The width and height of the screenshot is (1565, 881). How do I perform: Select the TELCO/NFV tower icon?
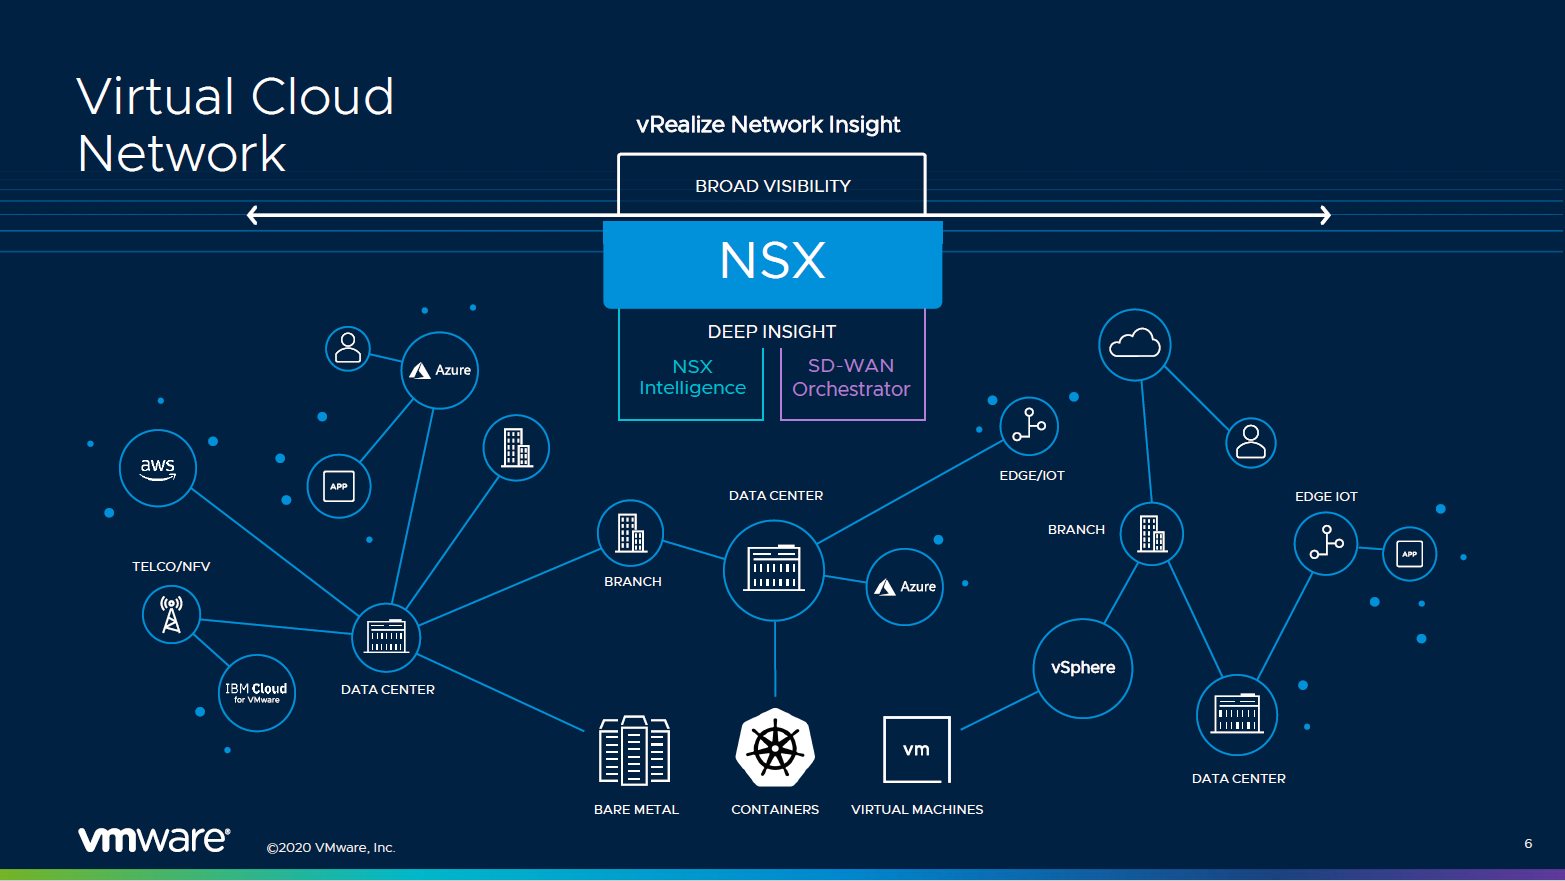171,614
